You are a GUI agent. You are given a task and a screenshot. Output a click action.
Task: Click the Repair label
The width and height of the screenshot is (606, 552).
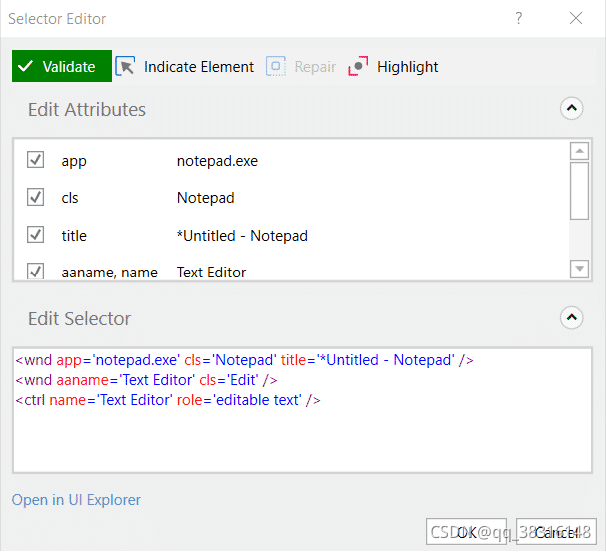pyautogui.click(x=315, y=67)
